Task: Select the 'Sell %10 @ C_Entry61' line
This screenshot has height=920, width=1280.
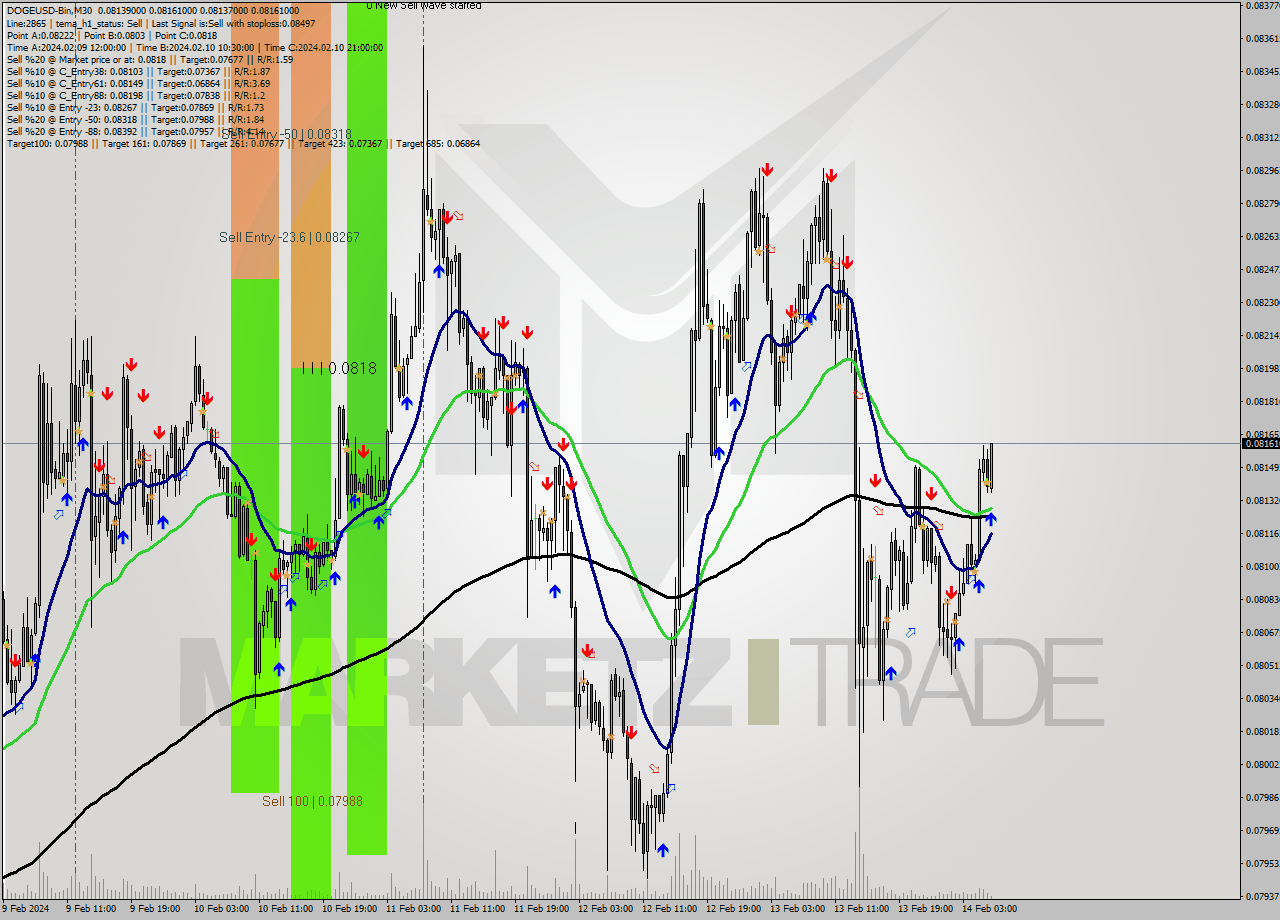Action: (138, 83)
